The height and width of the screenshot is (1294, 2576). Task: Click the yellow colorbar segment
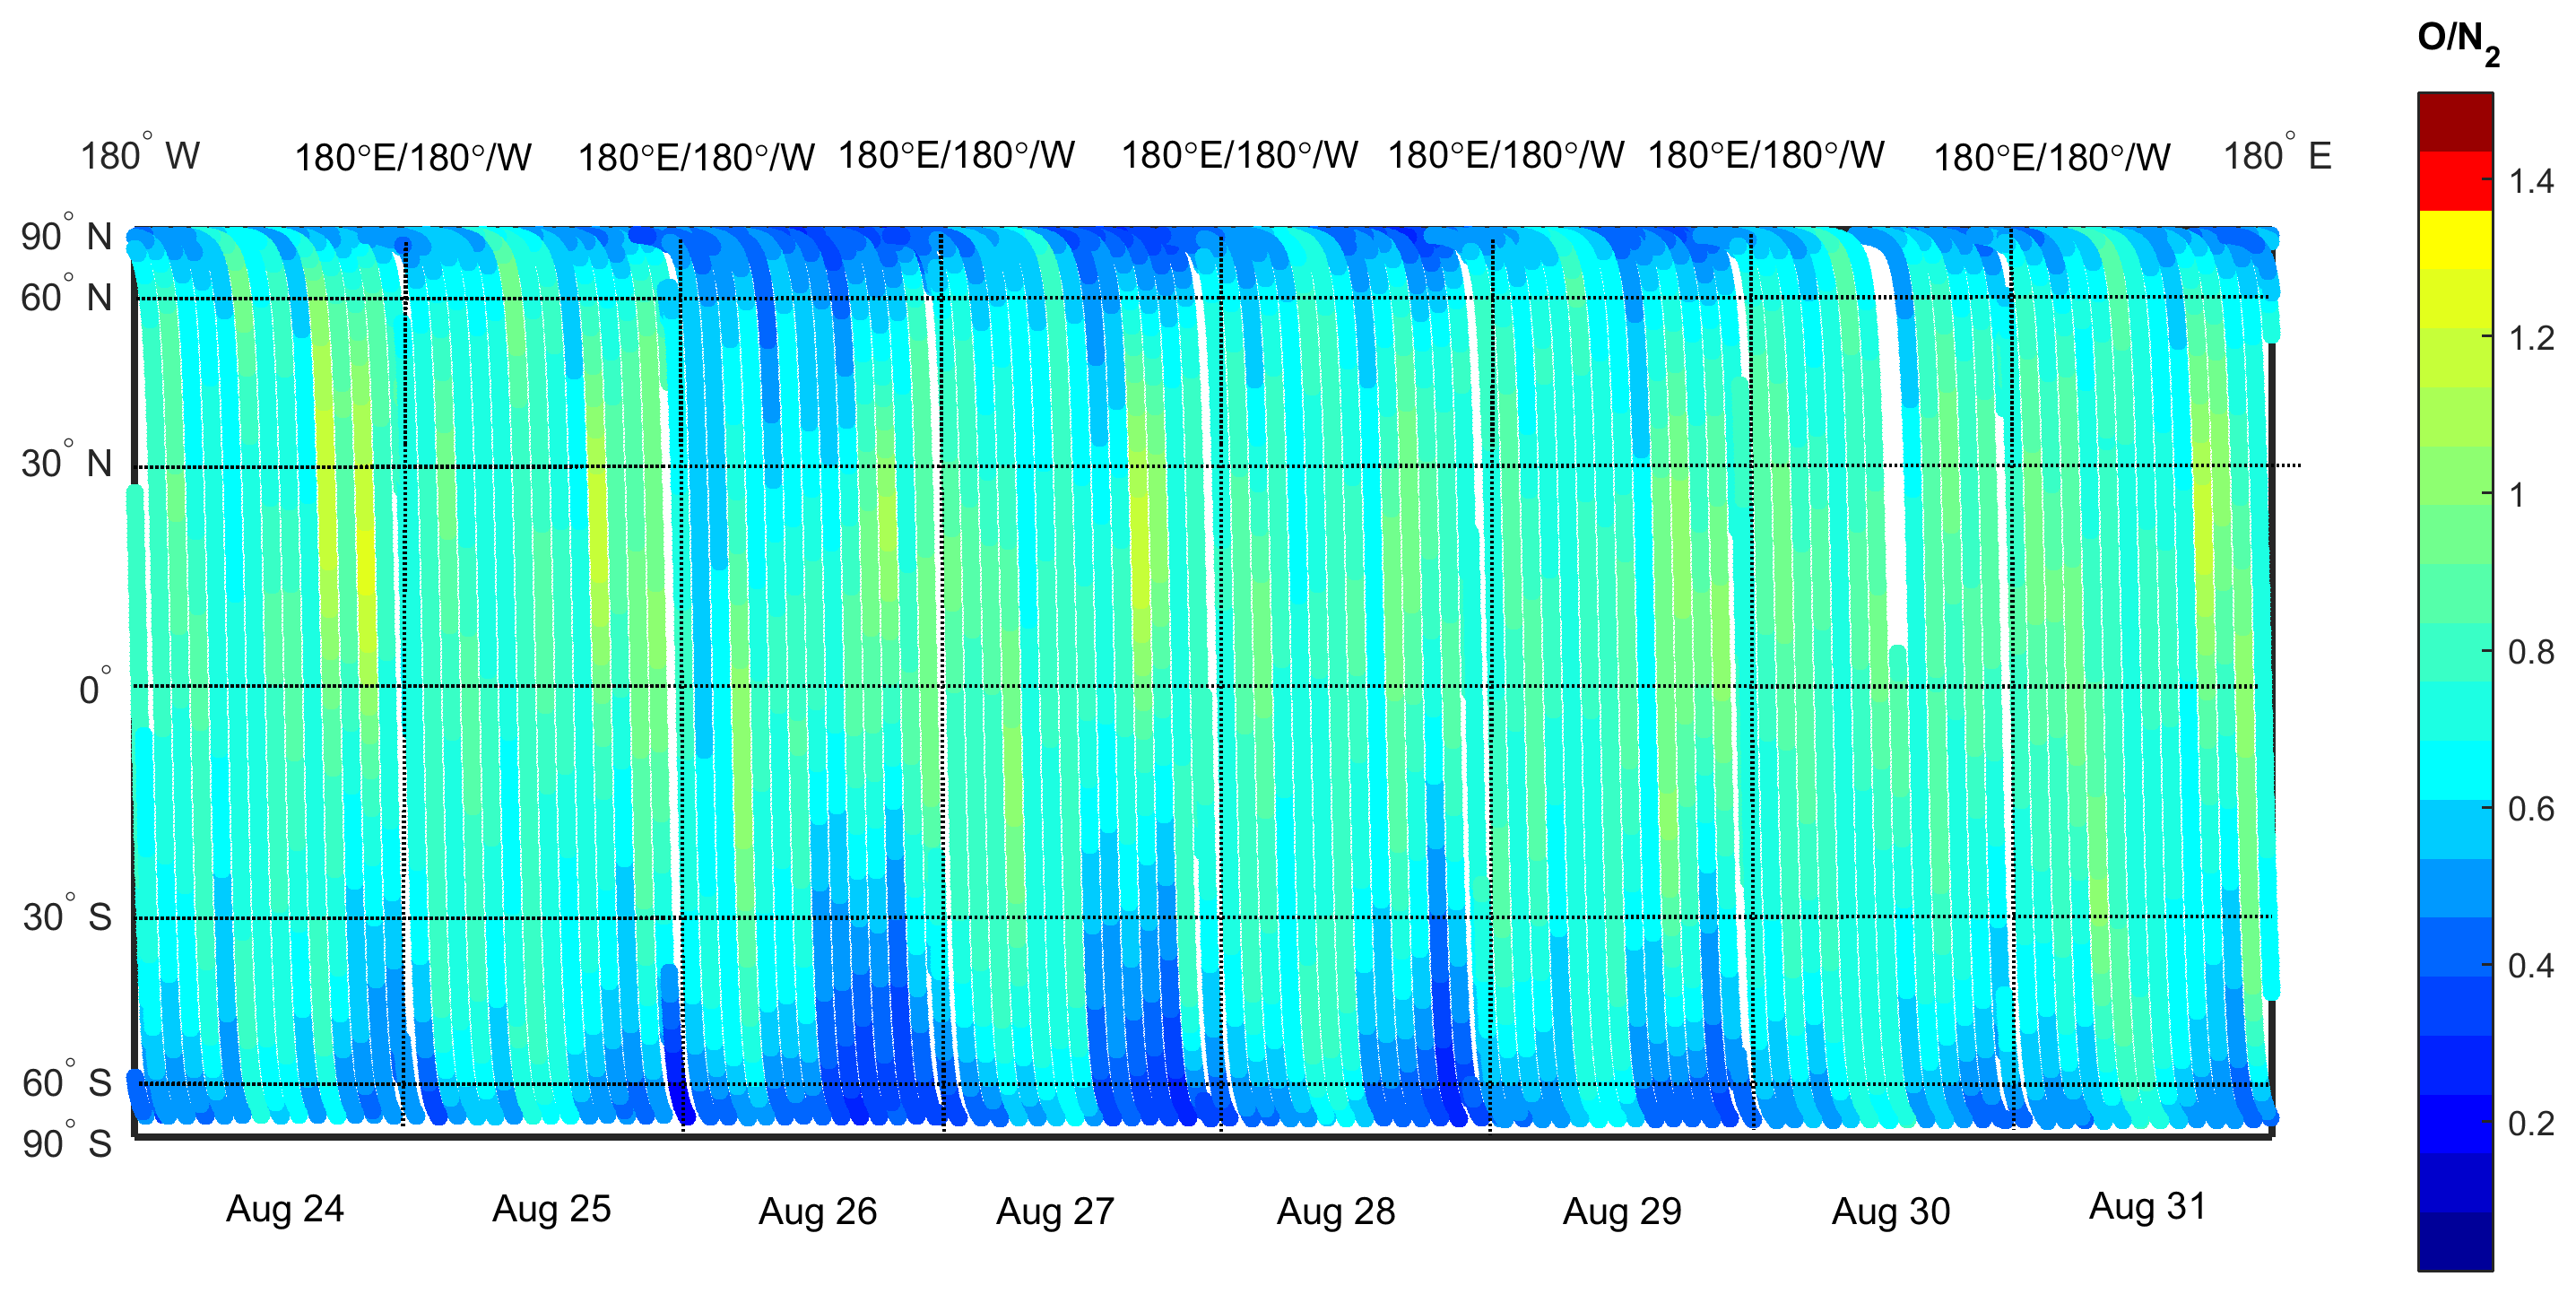[x=2454, y=240]
